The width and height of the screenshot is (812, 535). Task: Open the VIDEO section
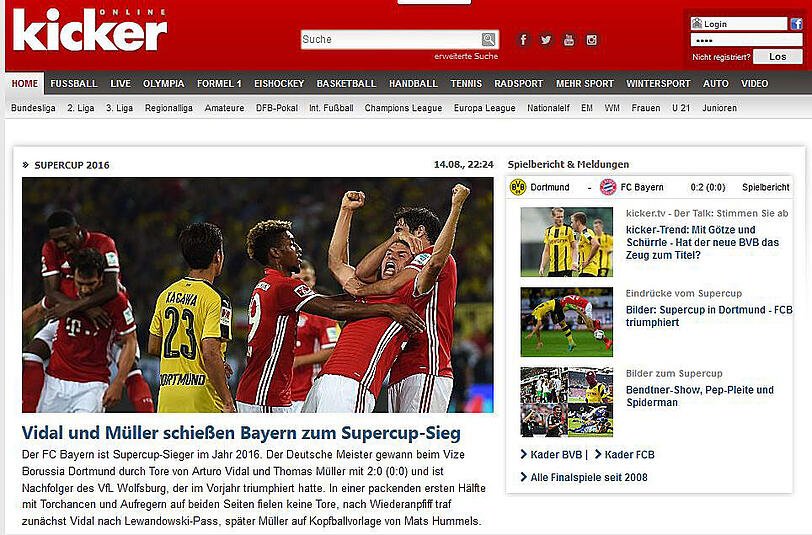pos(754,83)
